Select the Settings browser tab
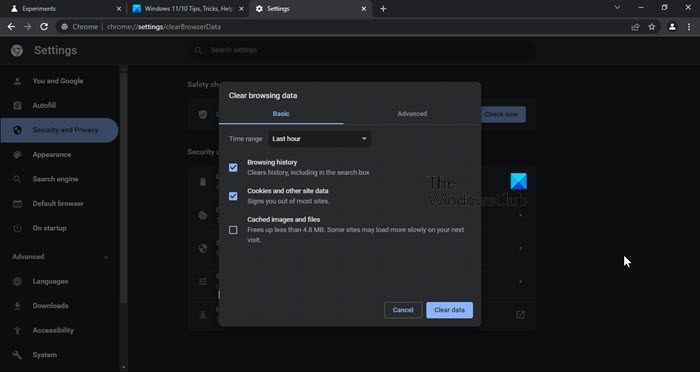This screenshot has width=700, height=373. pos(311,8)
